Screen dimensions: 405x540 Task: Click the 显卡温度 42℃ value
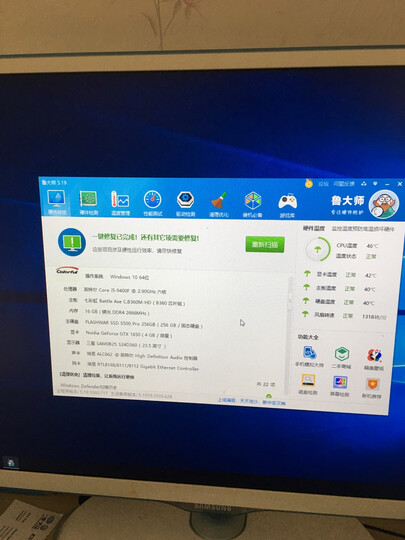(x=371, y=276)
